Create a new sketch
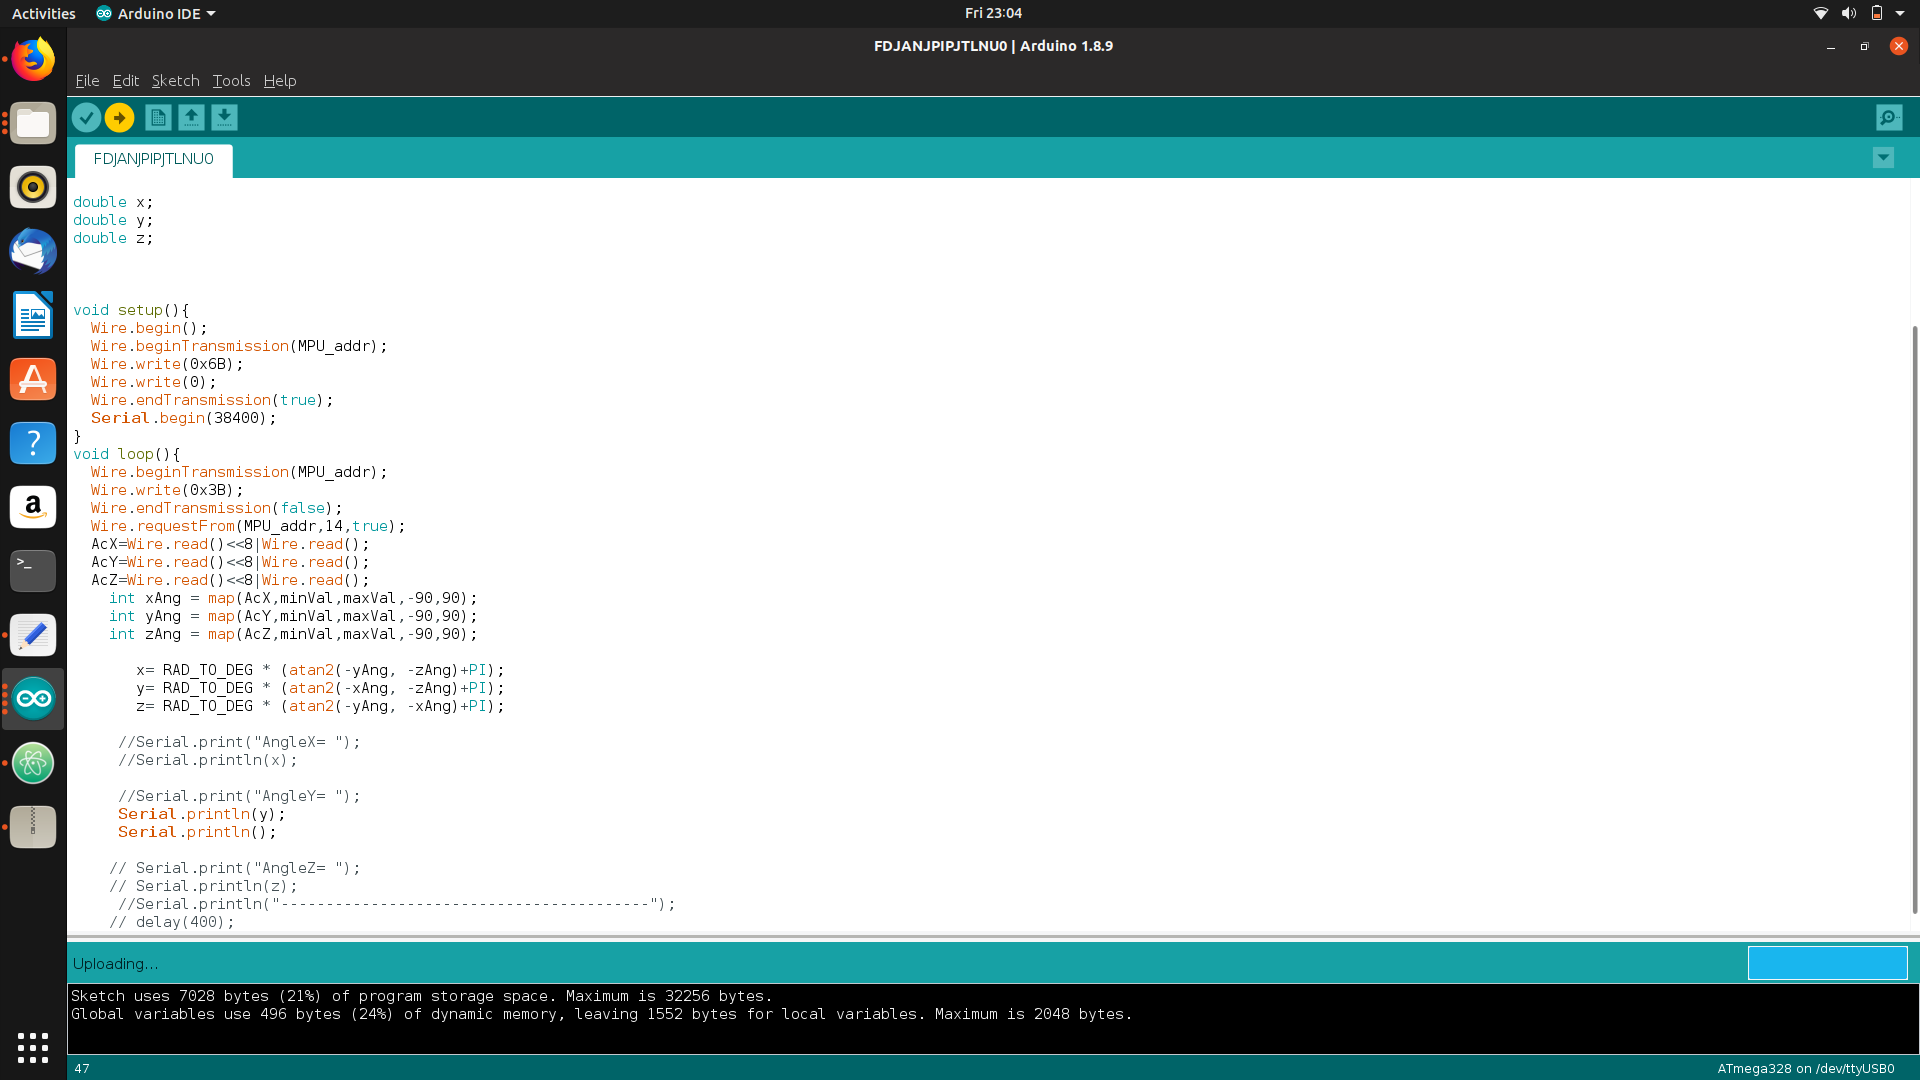This screenshot has height=1080, width=1920. (x=157, y=117)
